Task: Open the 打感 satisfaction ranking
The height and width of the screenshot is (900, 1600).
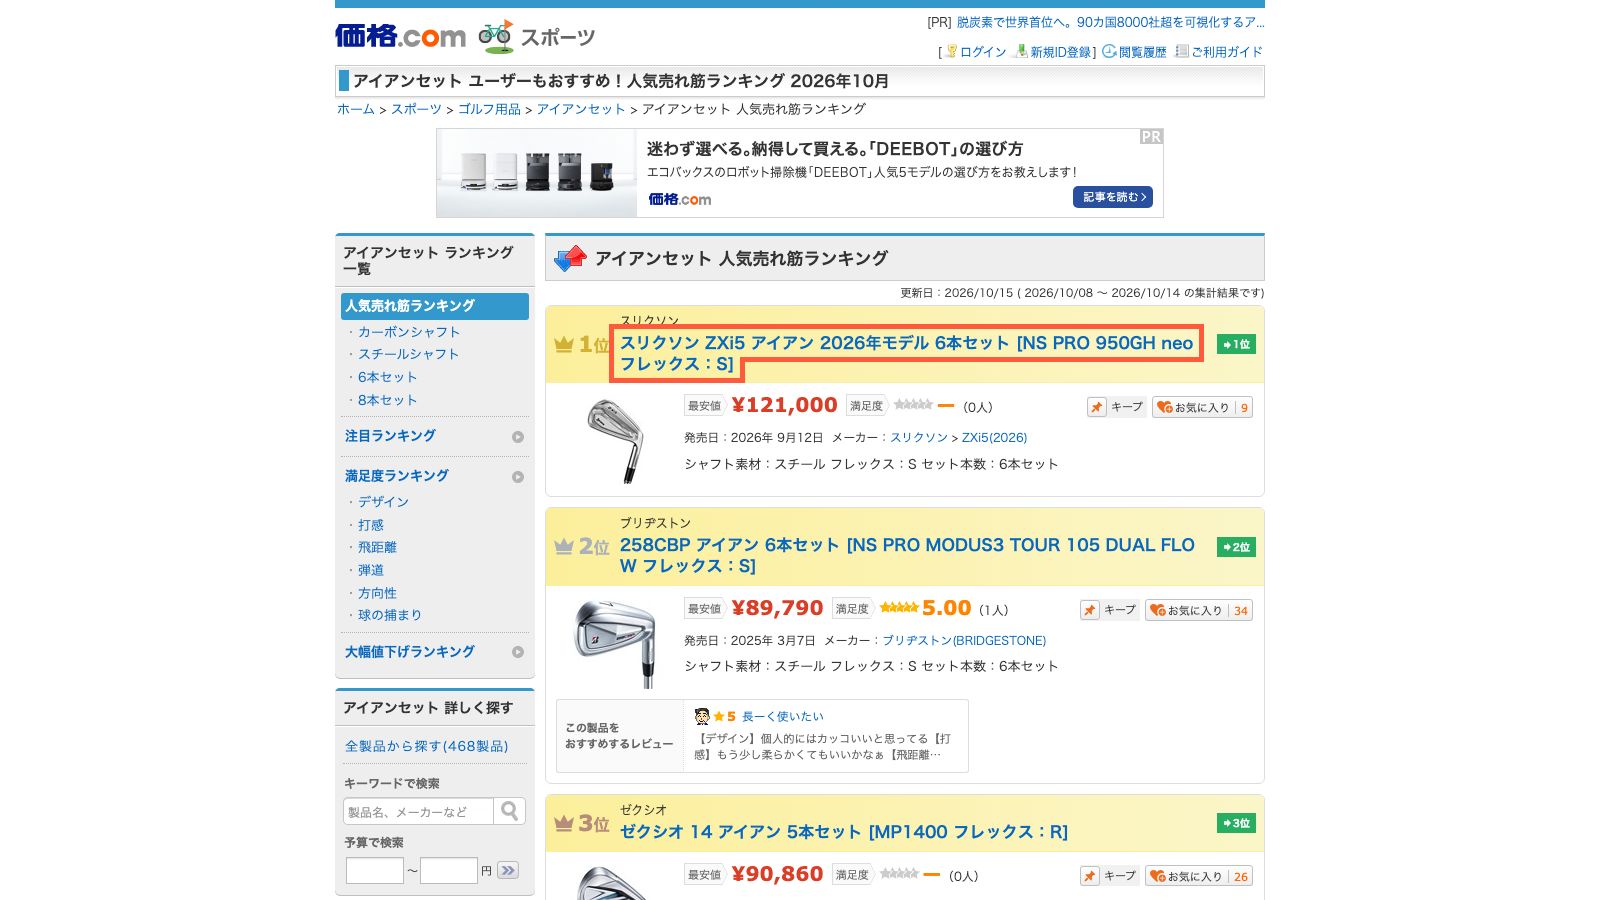Action: [371, 525]
